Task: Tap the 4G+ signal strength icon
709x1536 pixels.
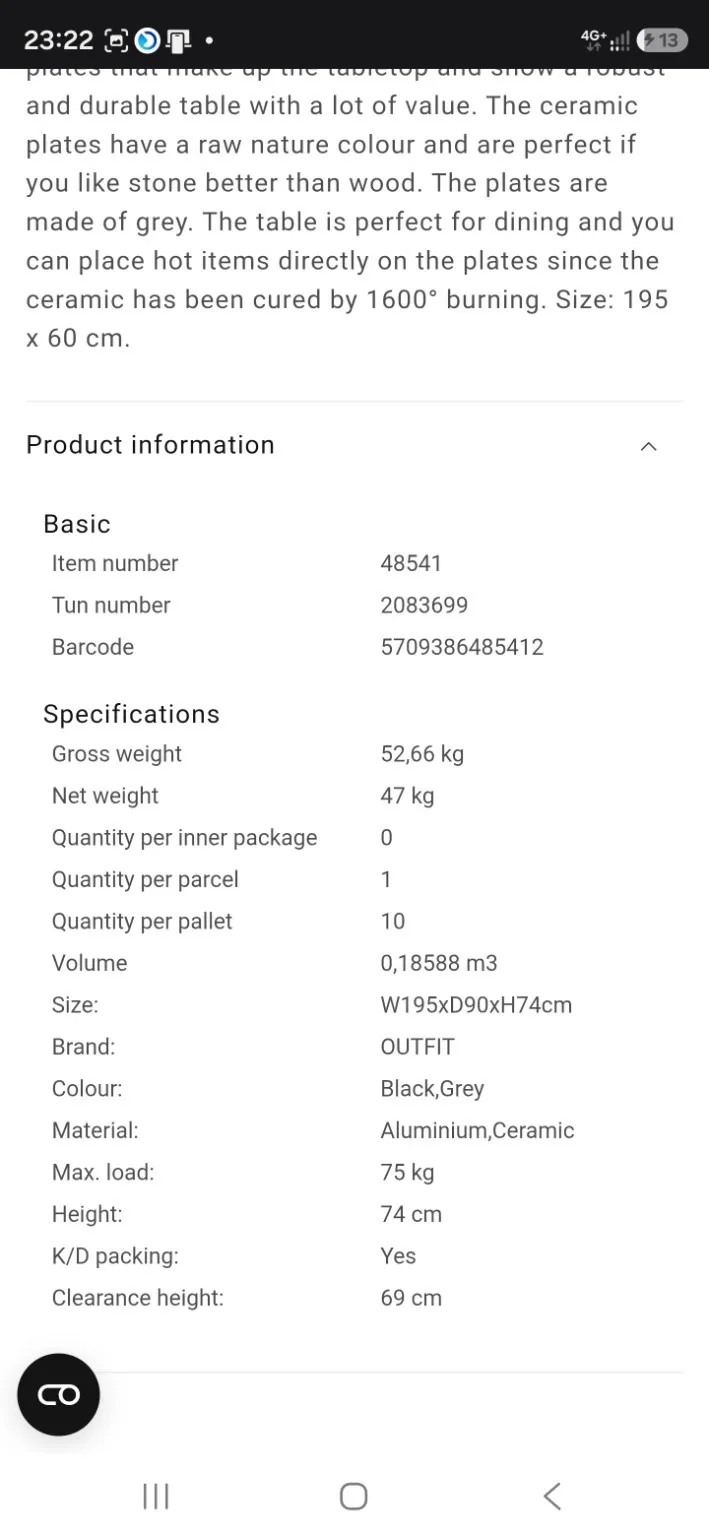Action: [x=605, y=41]
